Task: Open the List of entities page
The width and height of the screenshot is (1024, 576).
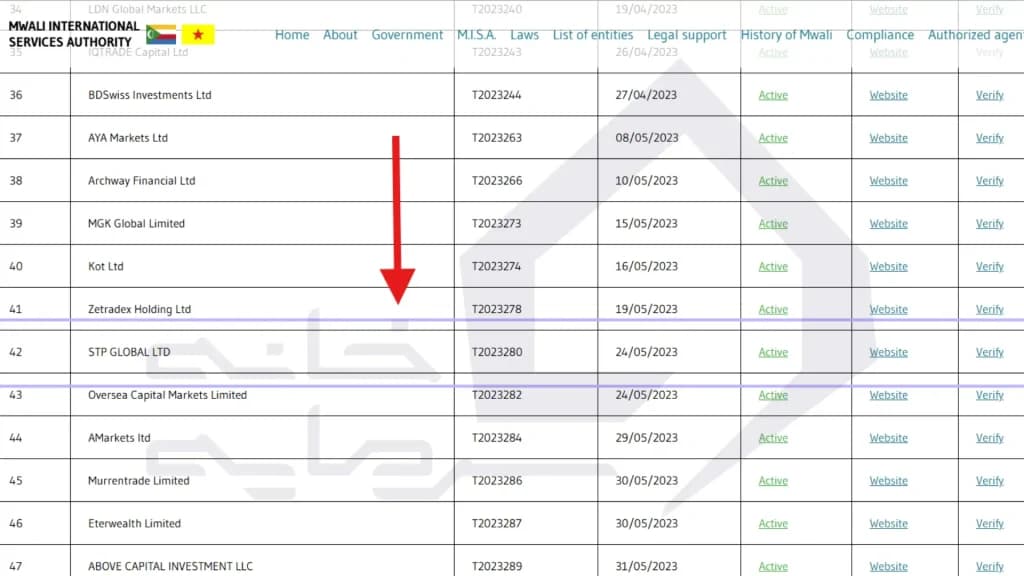Action: click(593, 35)
